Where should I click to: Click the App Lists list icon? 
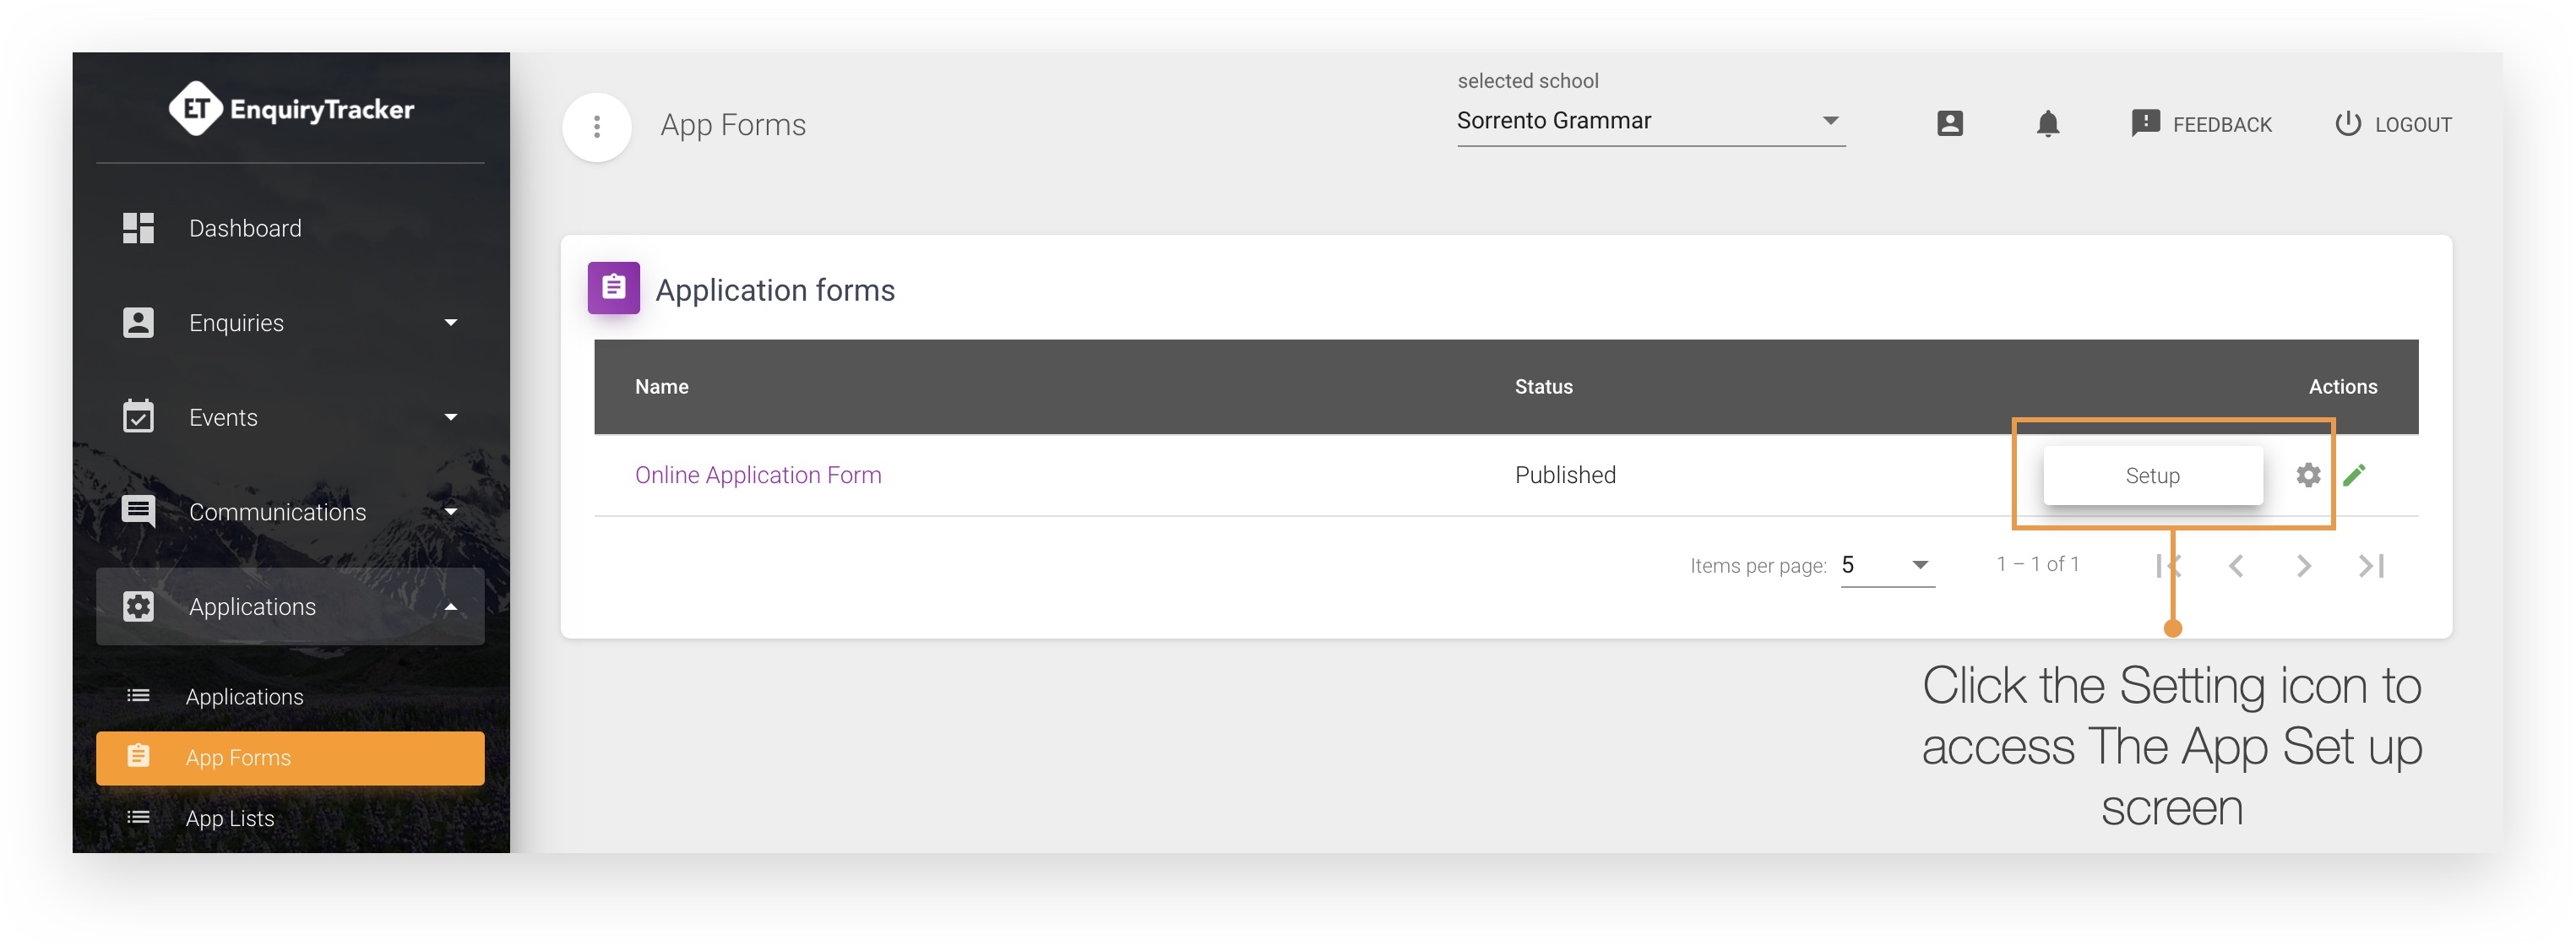coord(138,817)
